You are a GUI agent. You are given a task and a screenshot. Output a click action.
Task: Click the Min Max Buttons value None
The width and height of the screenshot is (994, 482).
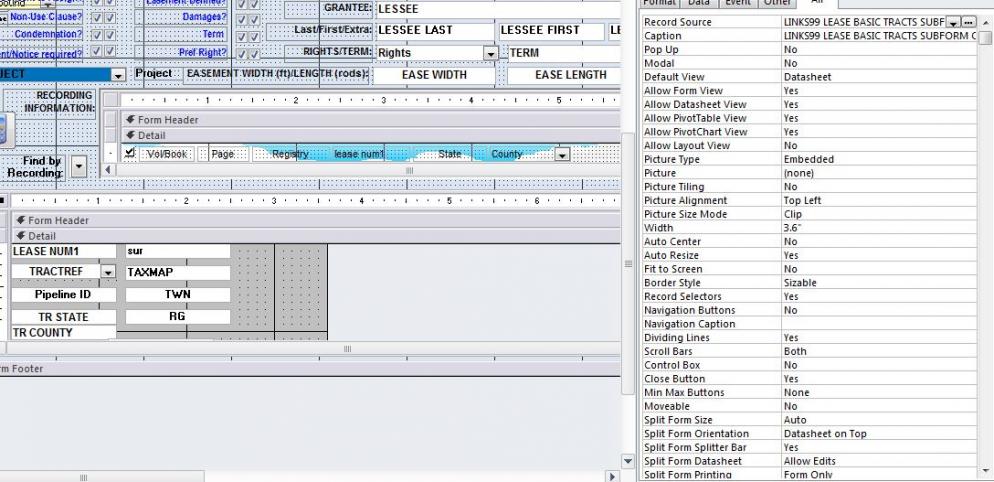coord(879,393)
